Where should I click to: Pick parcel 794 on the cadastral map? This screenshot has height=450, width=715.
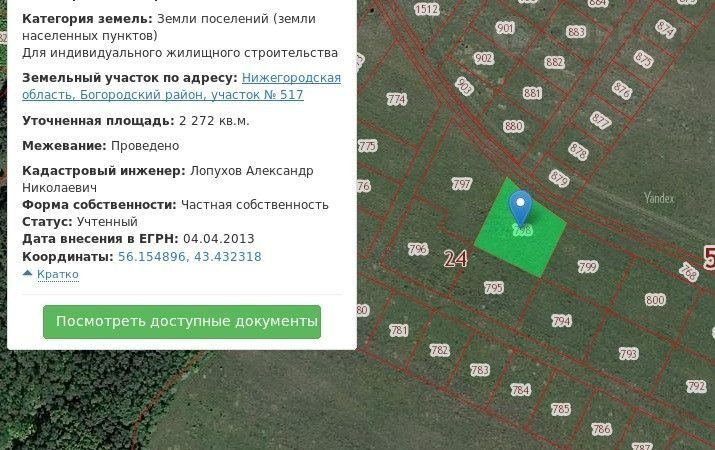click(x=561, y=321)
